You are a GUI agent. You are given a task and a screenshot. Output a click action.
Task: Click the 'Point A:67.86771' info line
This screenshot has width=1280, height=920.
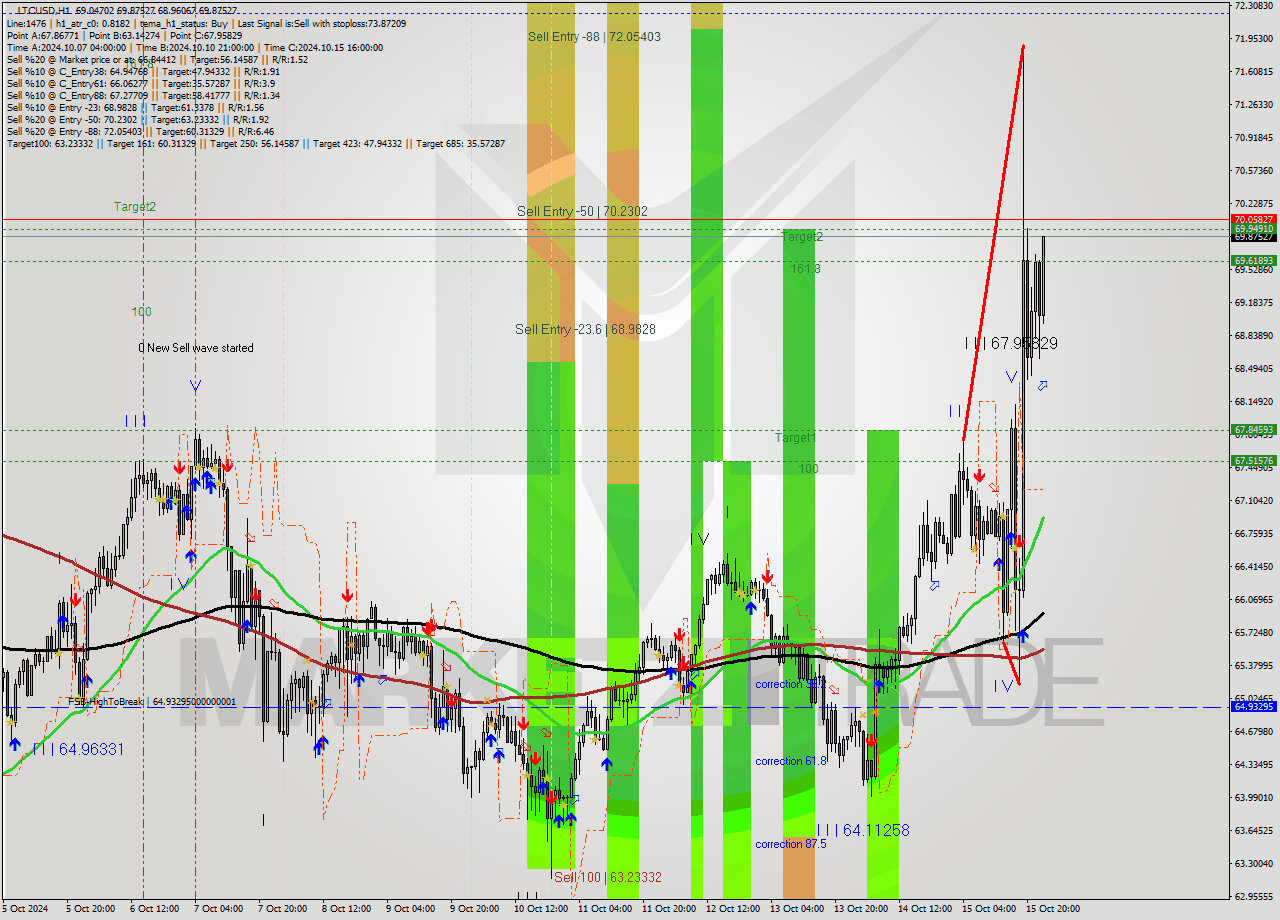[x=43, y=35]
